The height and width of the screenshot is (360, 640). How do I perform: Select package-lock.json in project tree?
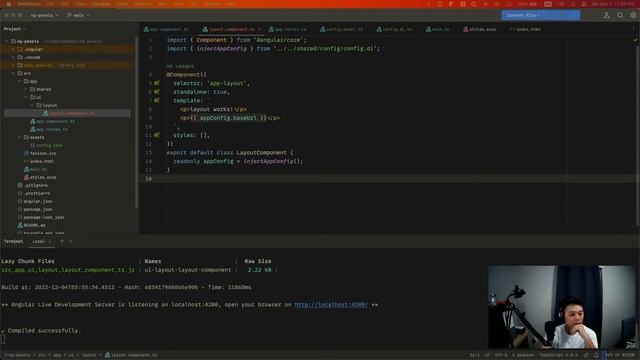click(41, 217)
